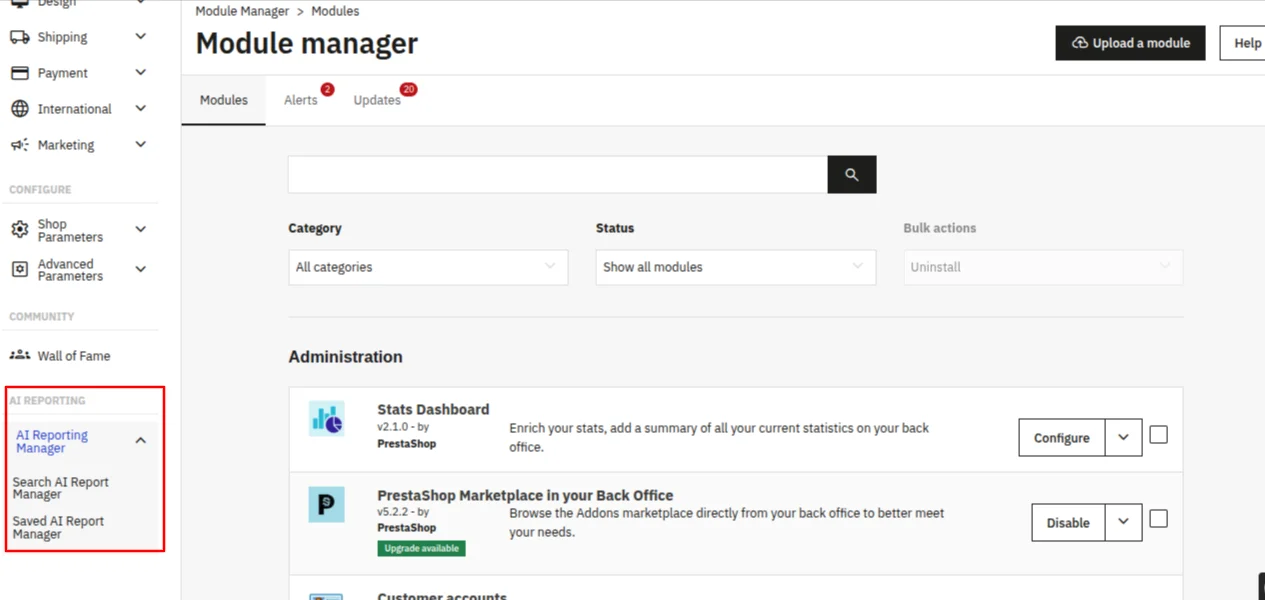The height and width of the screenshot is (600, 1265).
Task: Open the All categories dropdown
Action: pyautogui.click(x=428, y=267)
